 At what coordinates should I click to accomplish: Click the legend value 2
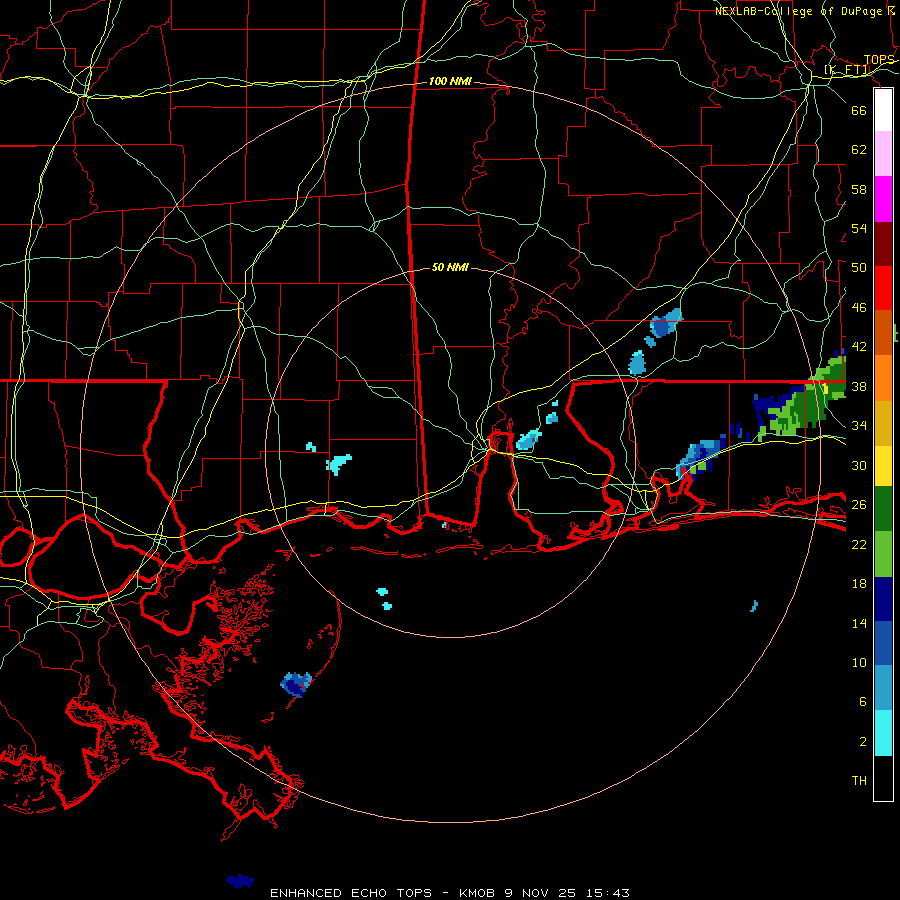click(x=863, y=742)
